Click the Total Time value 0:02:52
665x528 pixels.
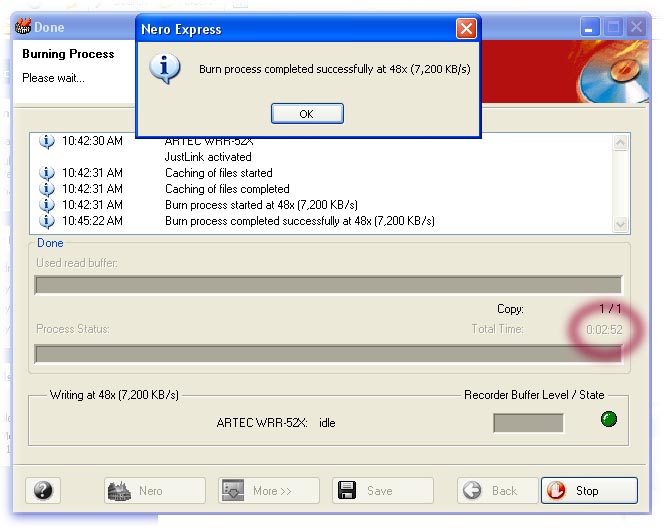604,330
